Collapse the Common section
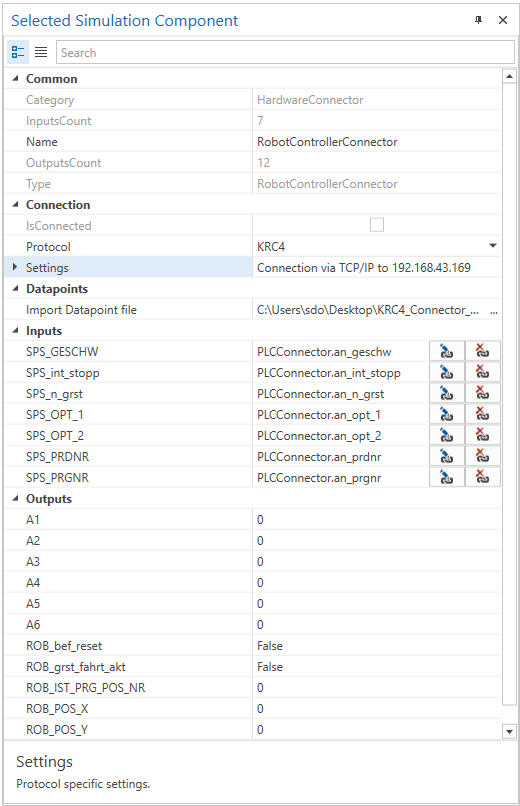 click(15, 78)
